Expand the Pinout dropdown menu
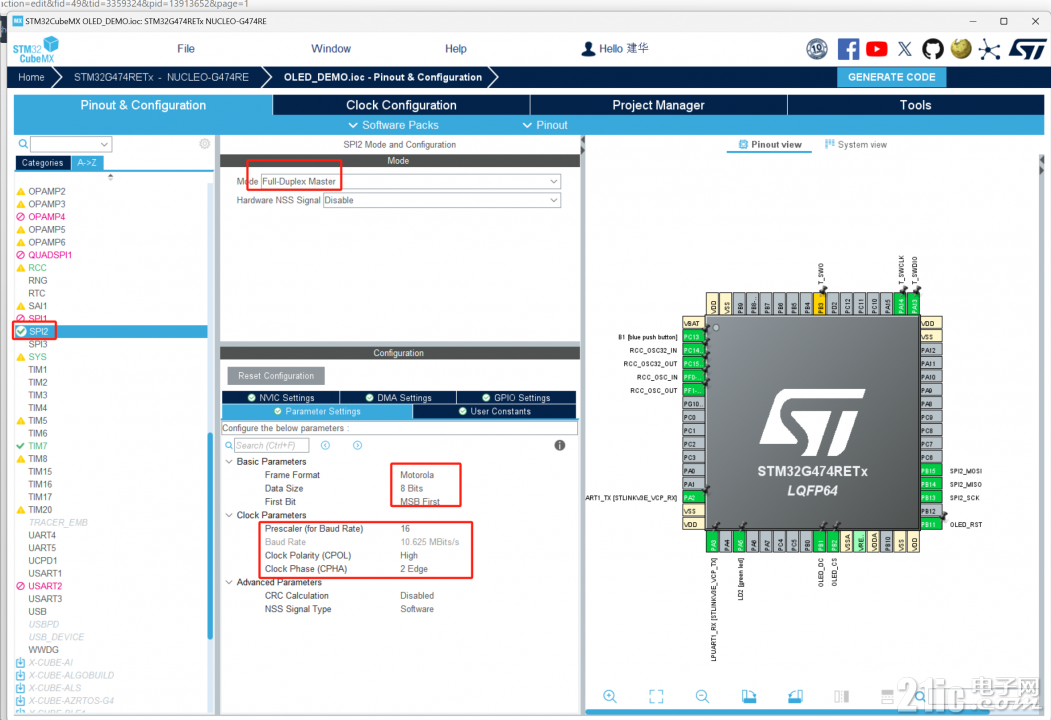Viewport: 1051px width, 720px height. [x=545, y=125]
